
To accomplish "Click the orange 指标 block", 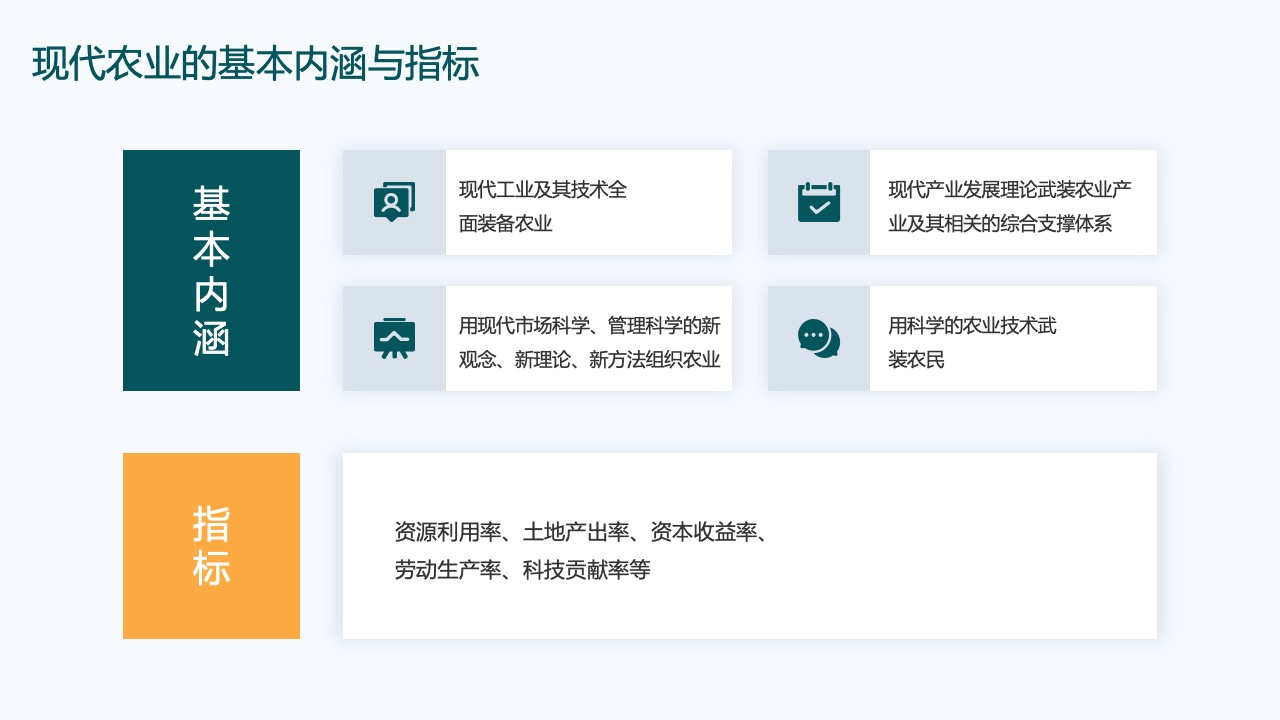I will (x=211, y=546).
